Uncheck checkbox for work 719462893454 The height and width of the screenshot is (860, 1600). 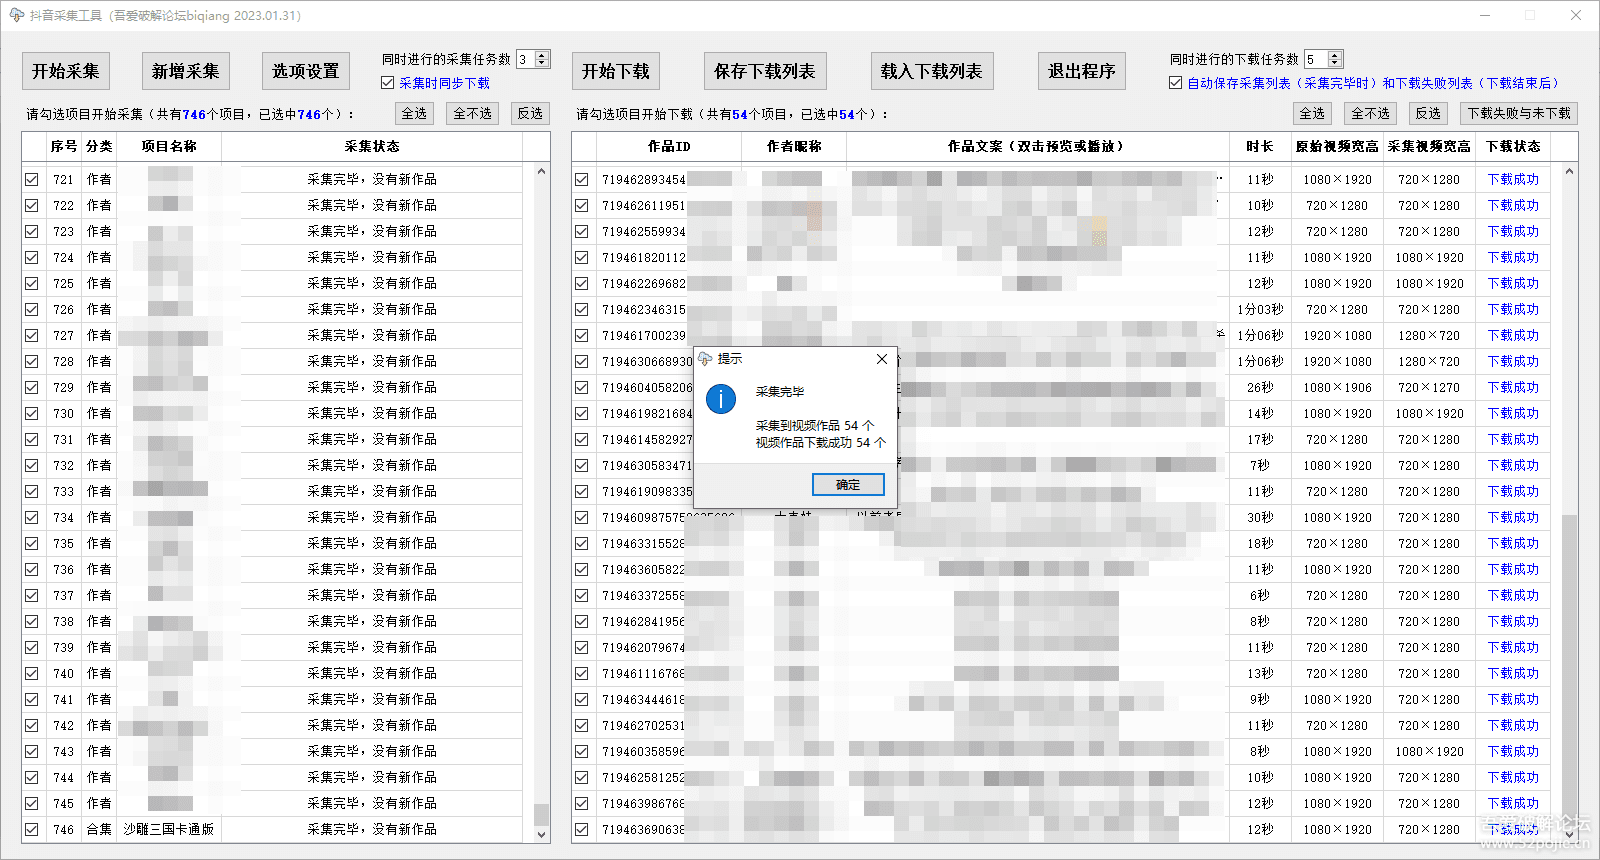coord(581,179)
